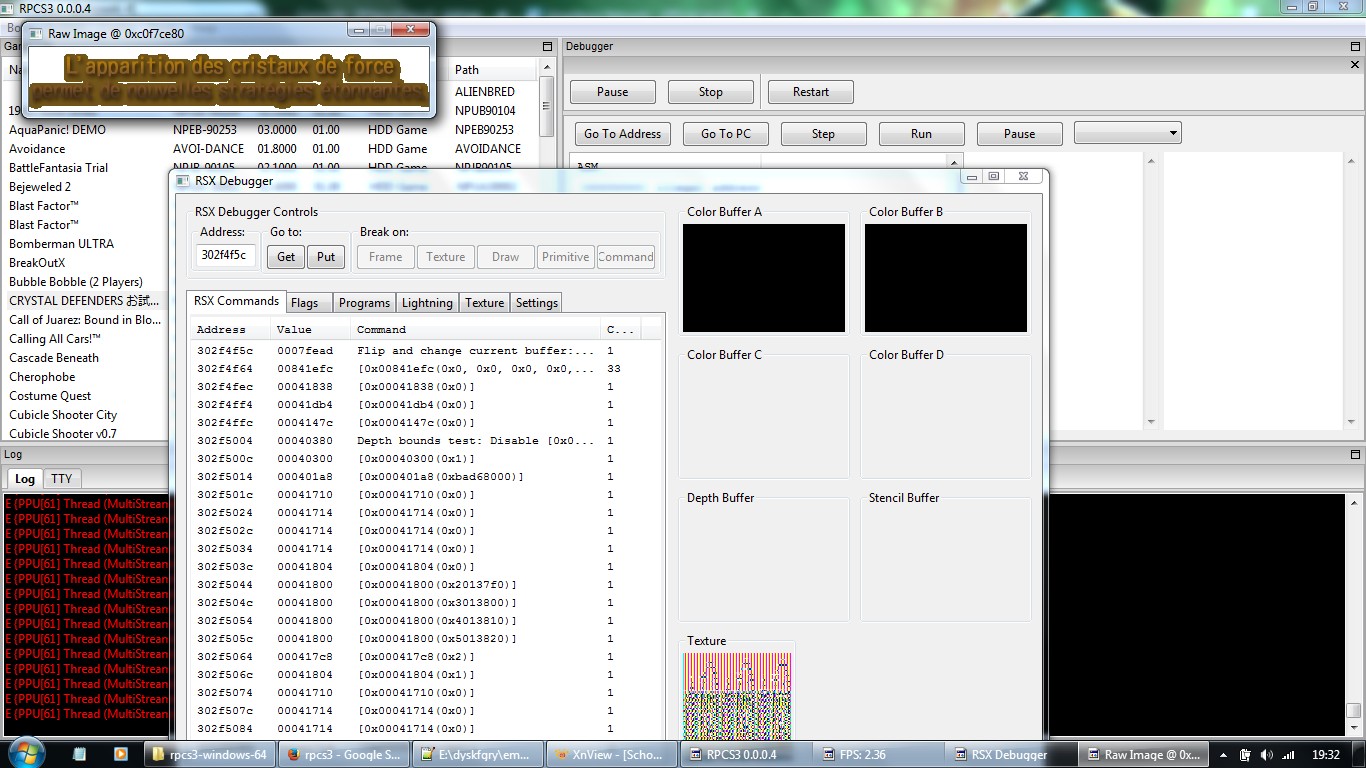This screenshot has height=768, width=1366.
Task: Open the dropdown beside the debugger Pause button
Action: pos(1127,133)
